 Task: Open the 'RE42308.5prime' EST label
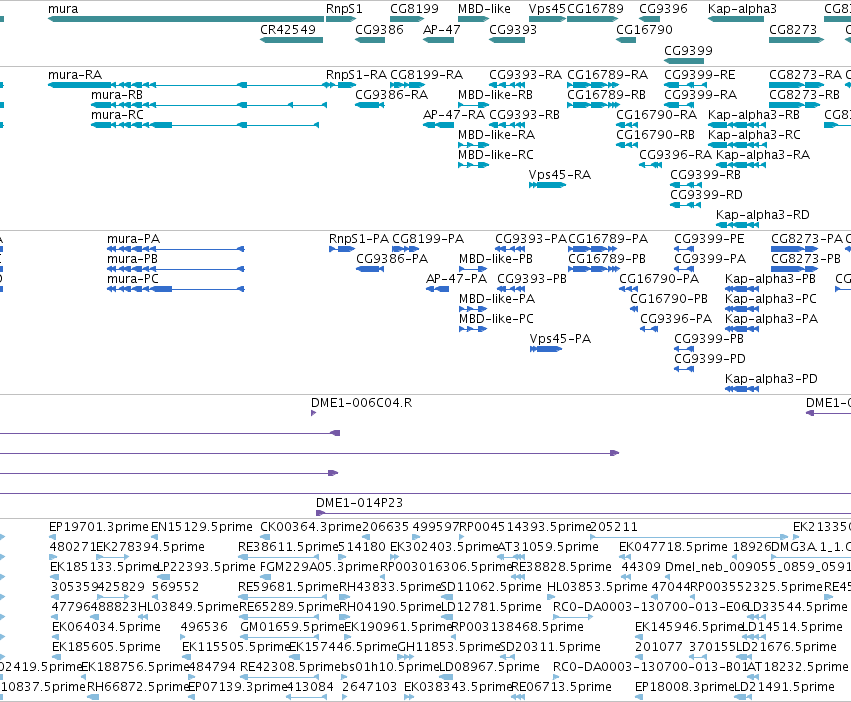(291, 667)
